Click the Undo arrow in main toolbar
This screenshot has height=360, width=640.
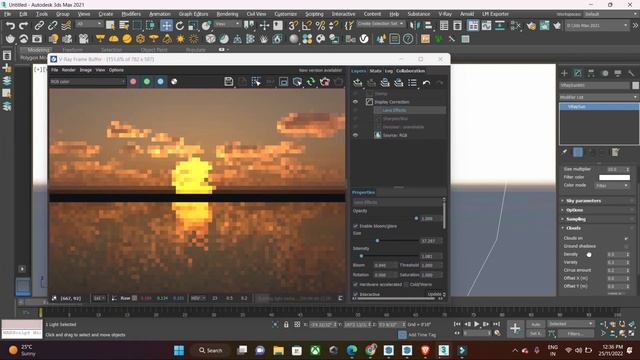10,26
